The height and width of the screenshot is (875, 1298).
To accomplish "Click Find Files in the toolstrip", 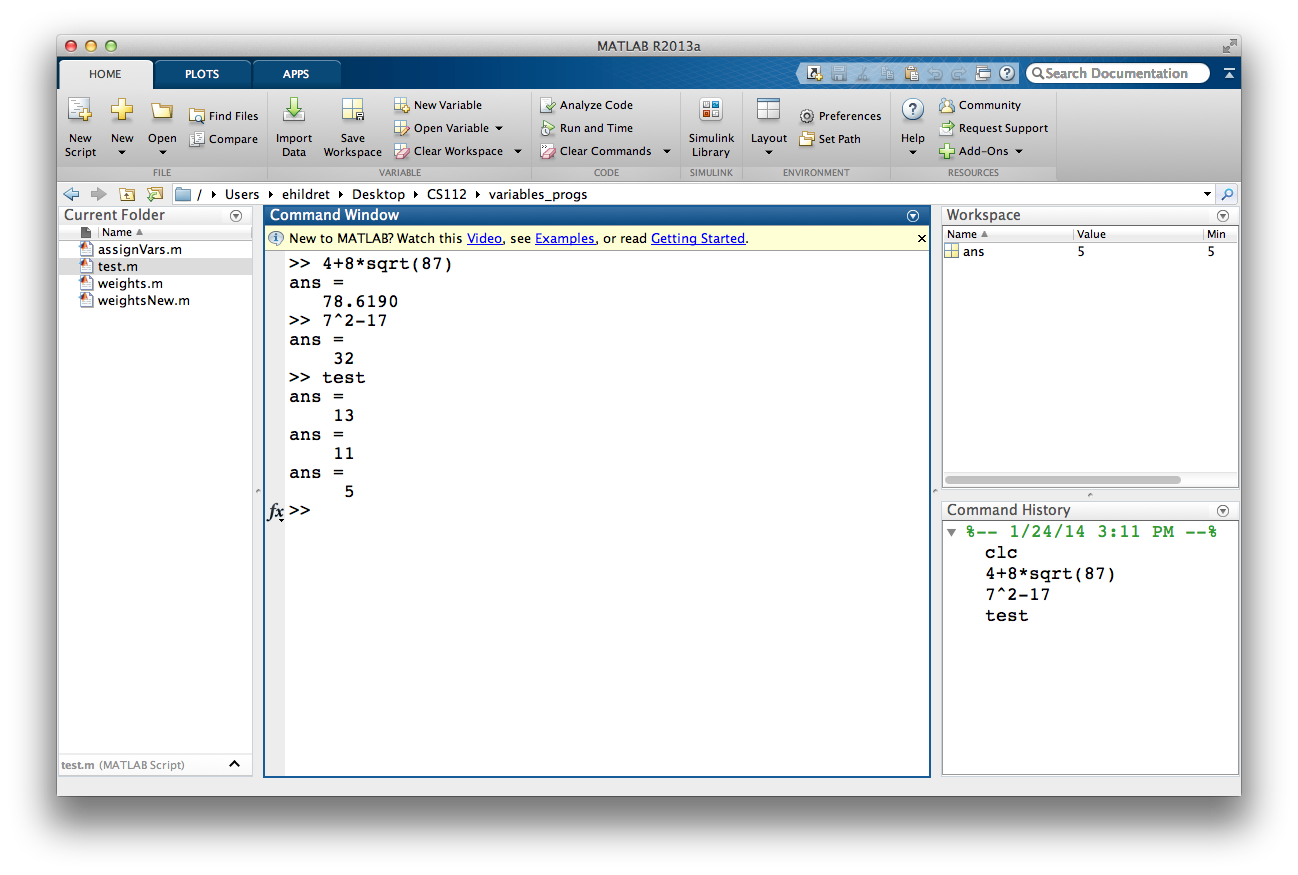I will [224, 116].
